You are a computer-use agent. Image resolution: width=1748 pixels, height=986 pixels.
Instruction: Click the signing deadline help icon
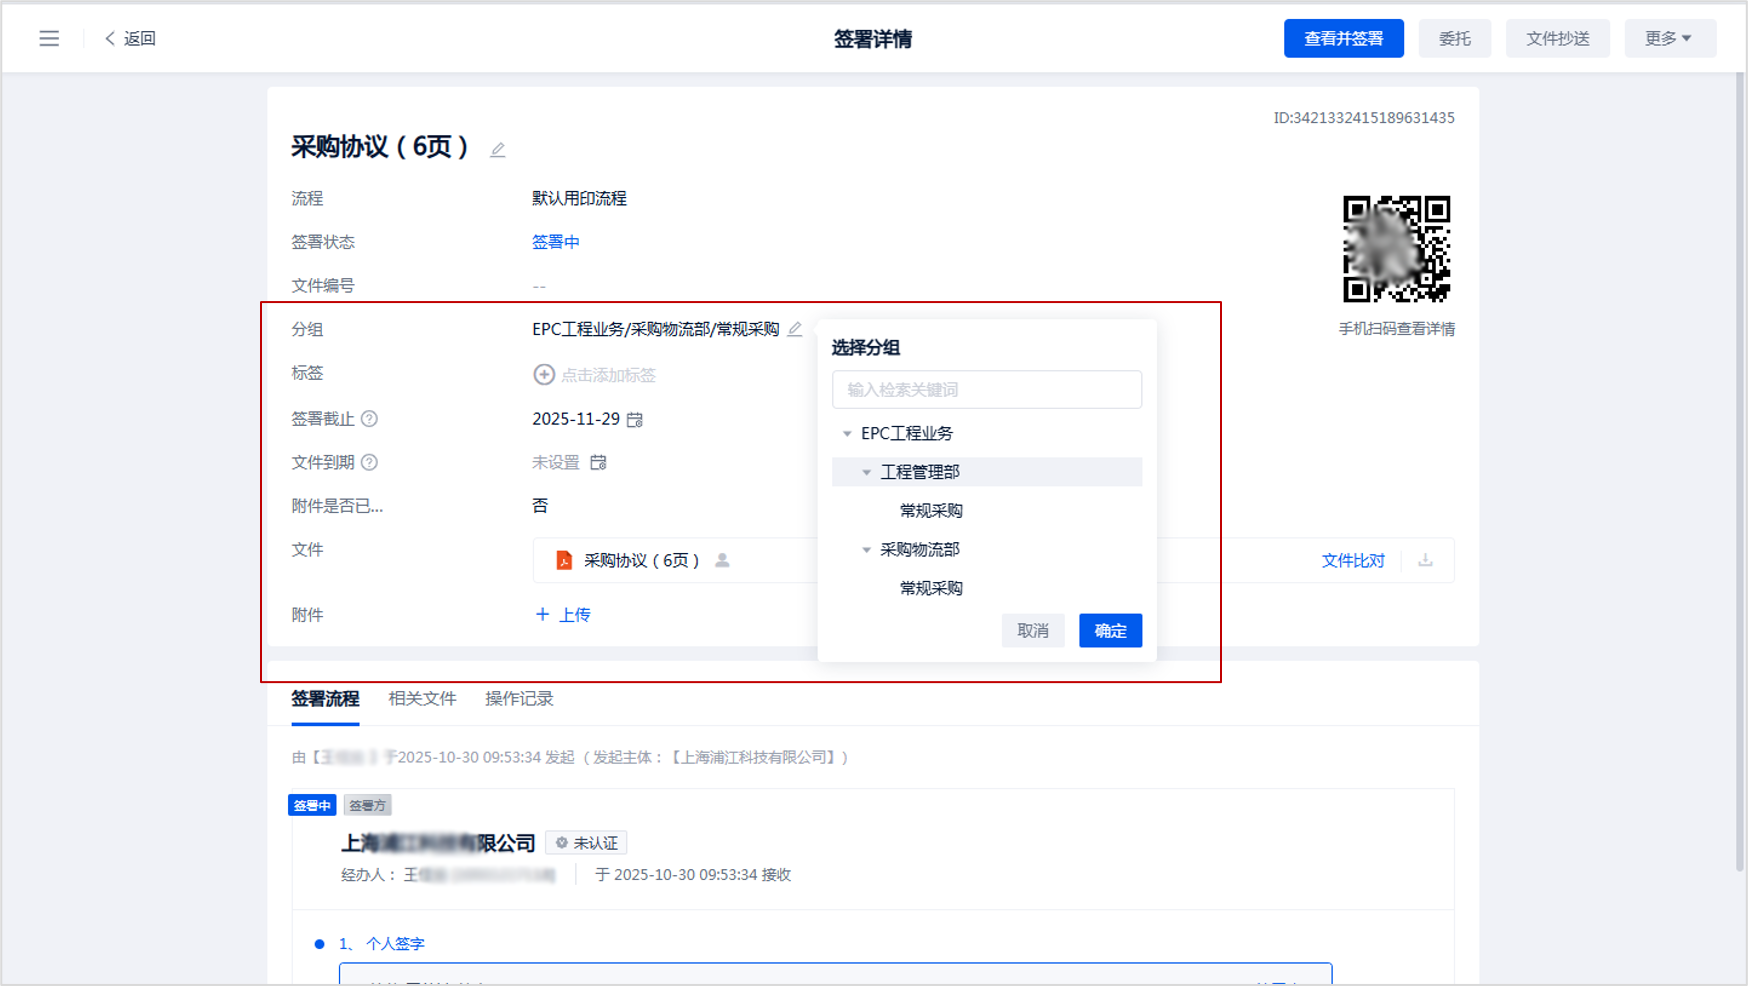coord(369,419)
